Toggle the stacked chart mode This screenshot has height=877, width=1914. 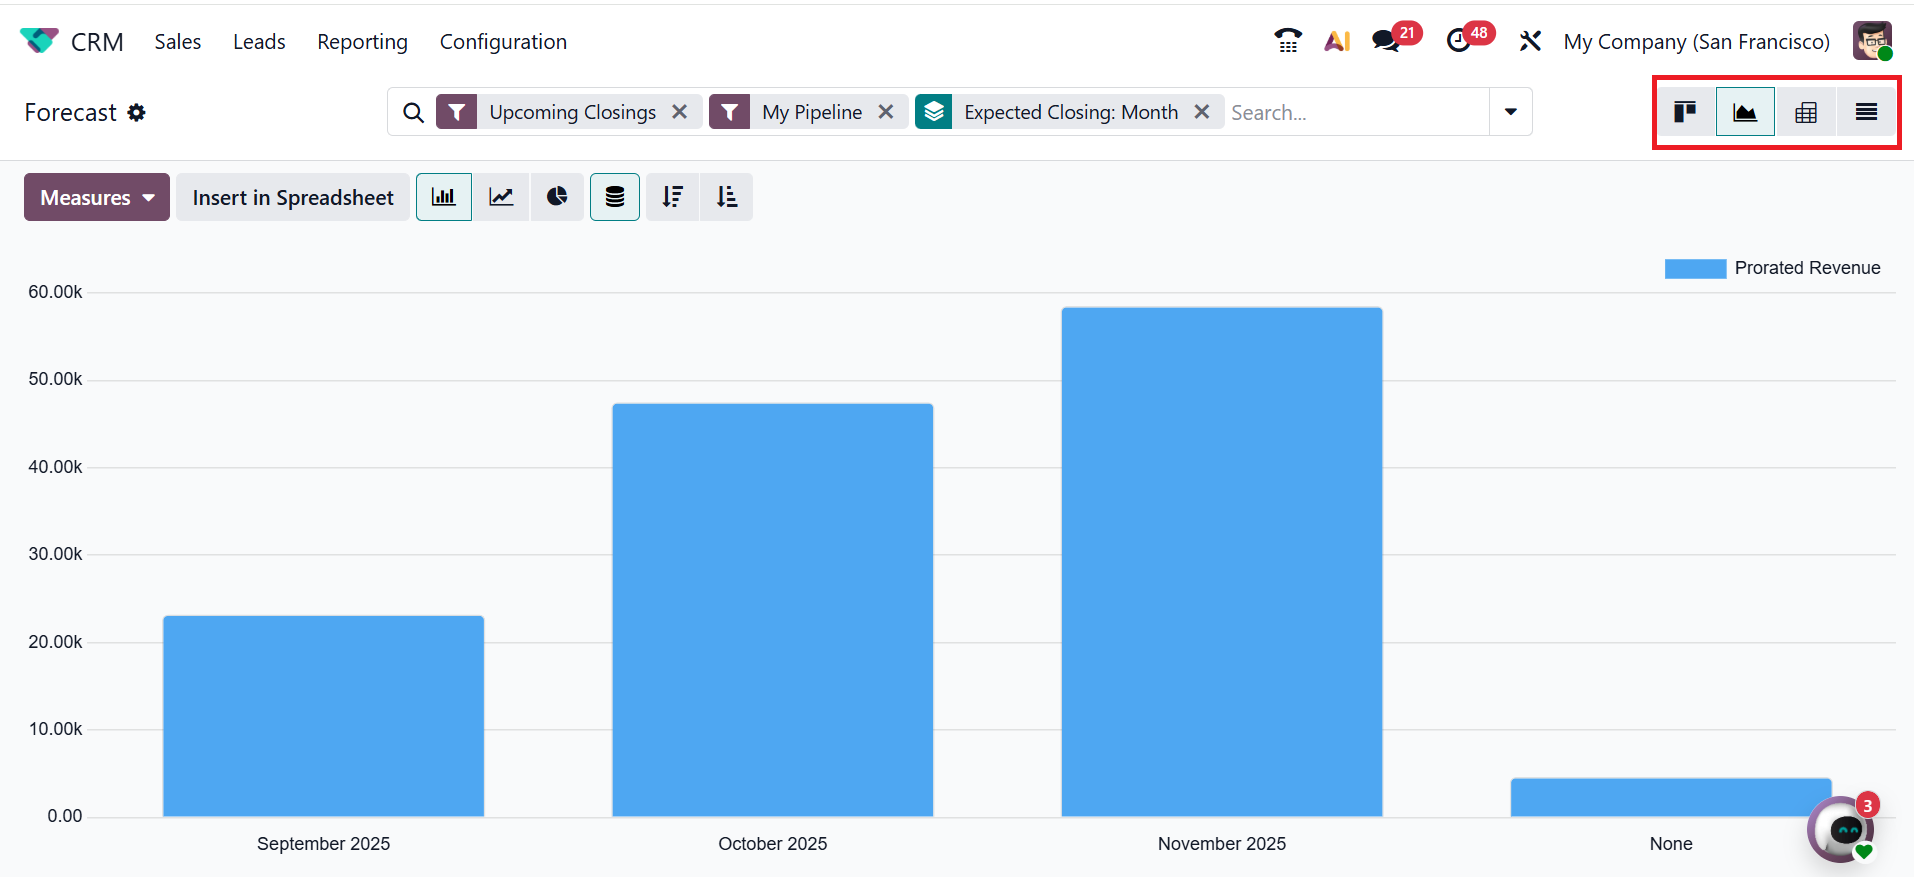click(x=615, y=197)
